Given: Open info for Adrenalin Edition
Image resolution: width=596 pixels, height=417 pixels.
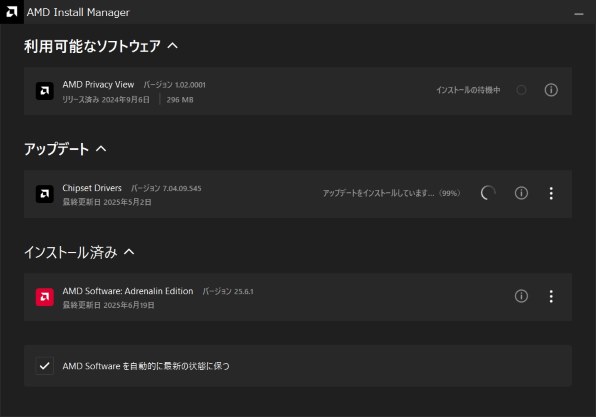Looking at the screenshot, I should click(521, 296).
